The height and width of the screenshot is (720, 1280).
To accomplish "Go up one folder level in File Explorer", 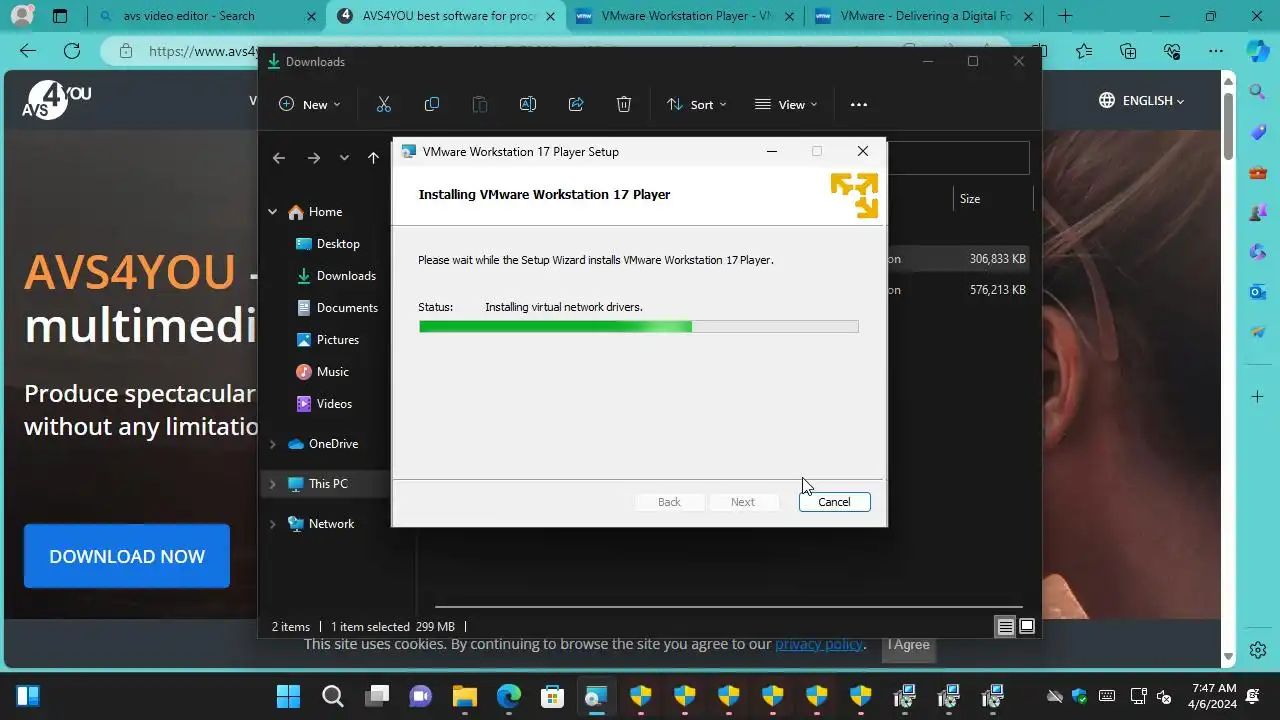I will coord(373,158).
